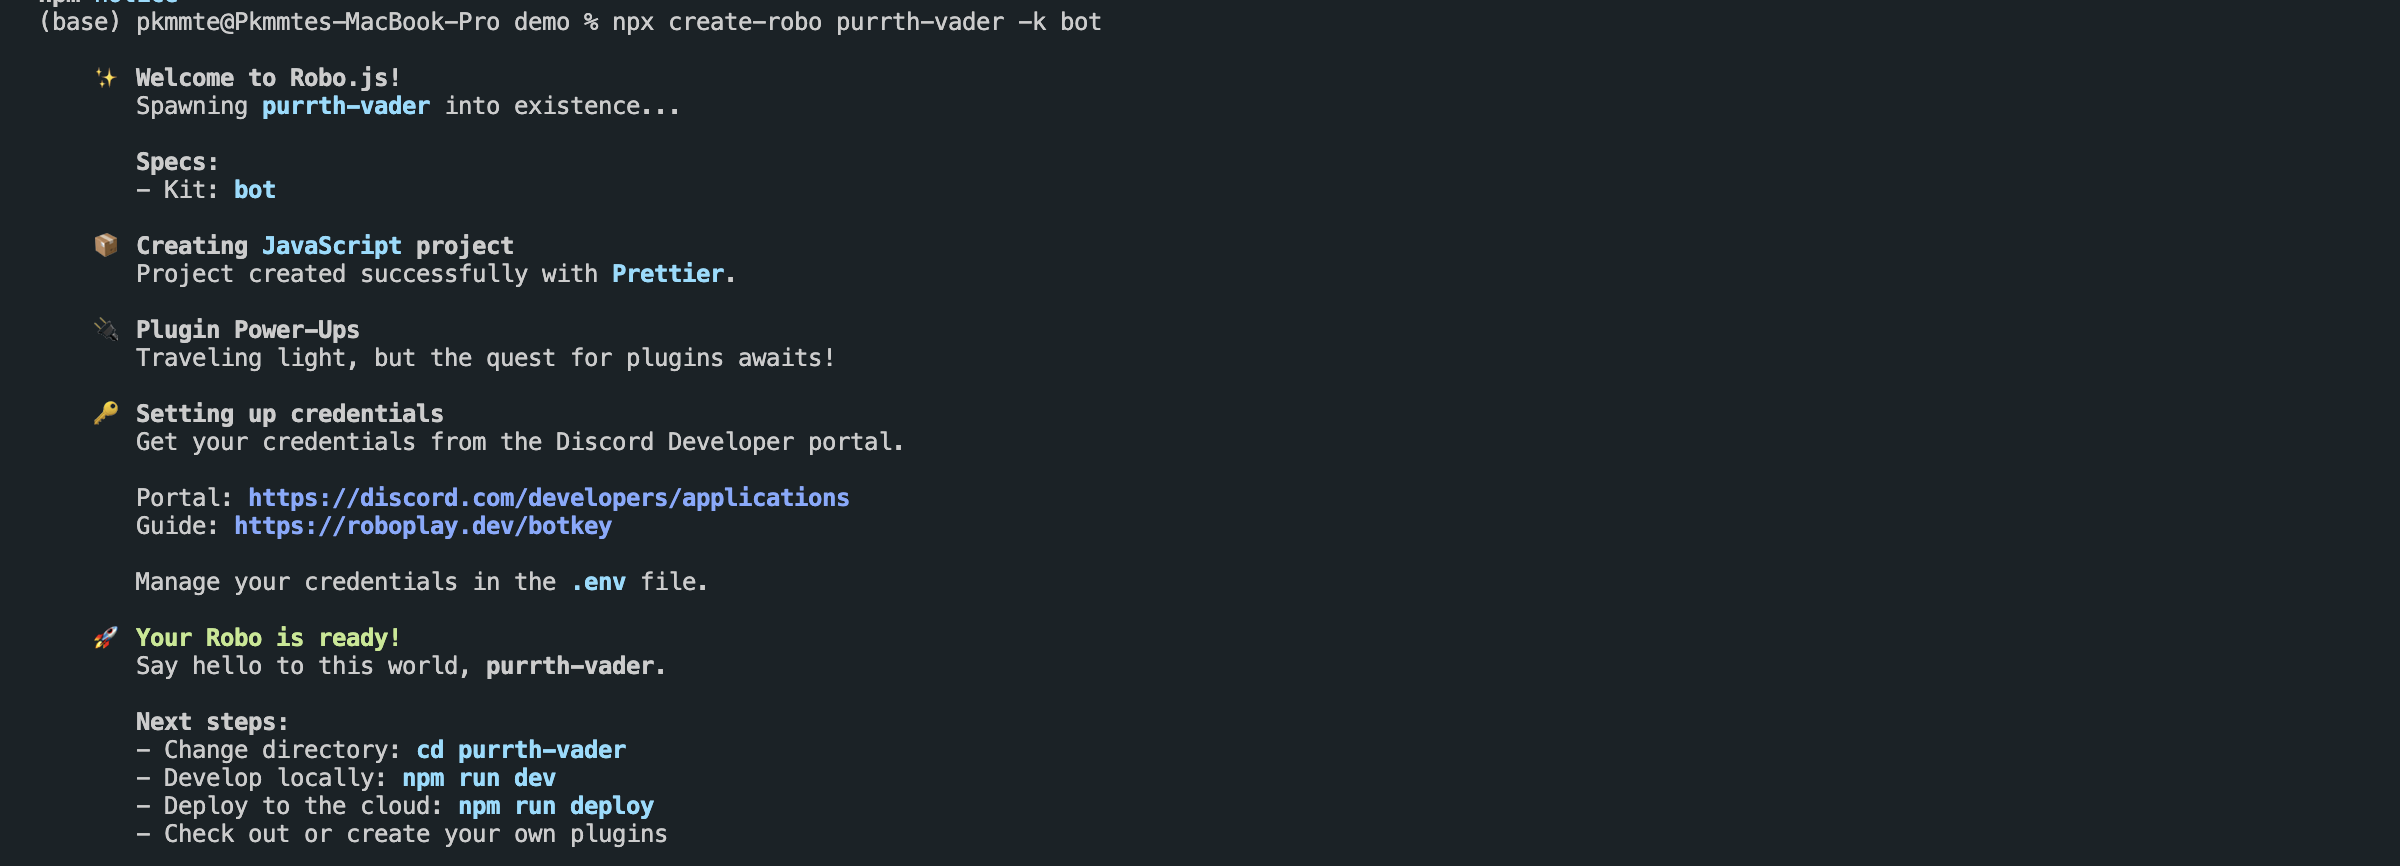Click the 'Specs:' heading
The height and width of the screenshot is (866, 2400).
tap(177, 162)
